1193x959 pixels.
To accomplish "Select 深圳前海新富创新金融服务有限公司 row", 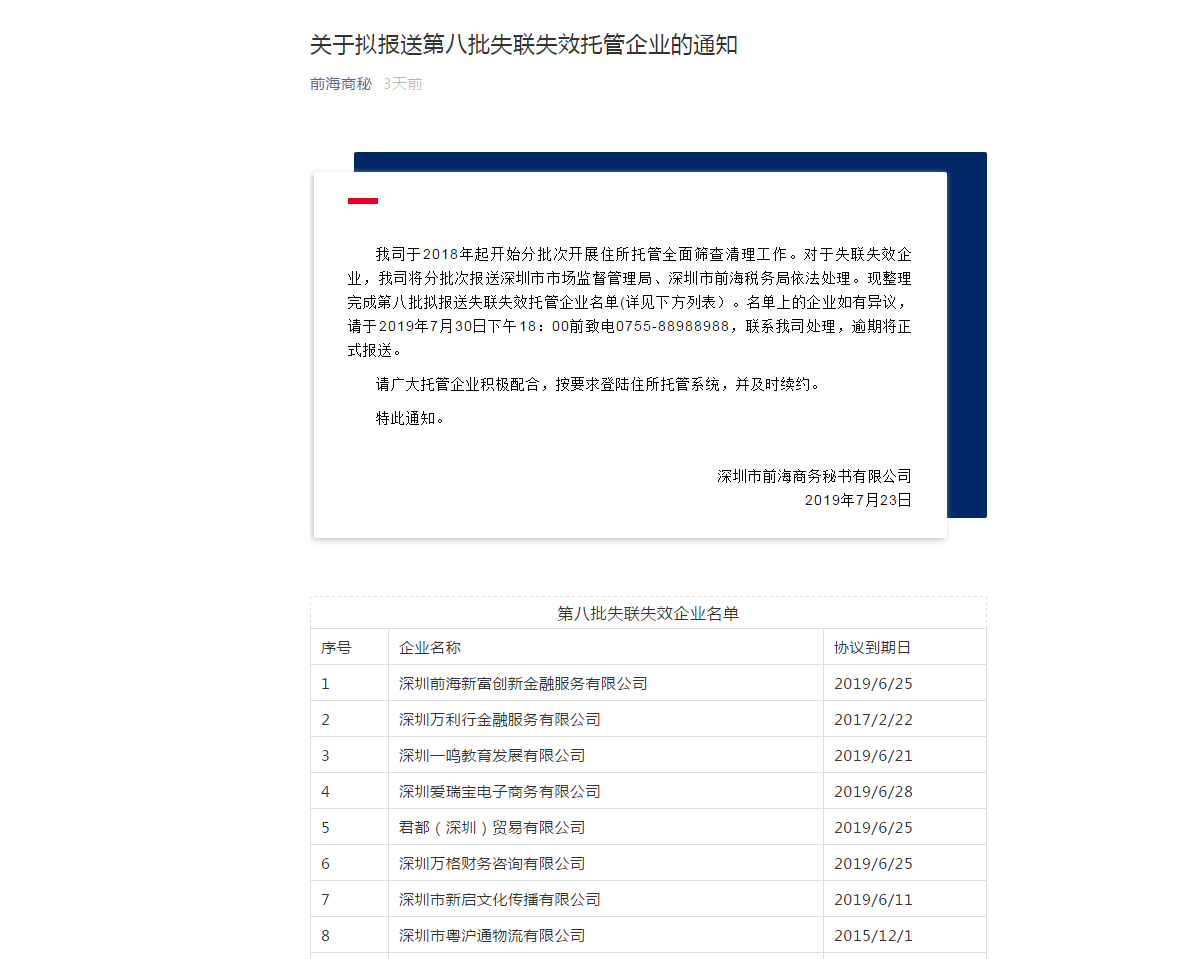I will pyautogui.click(x=648, y=683).
